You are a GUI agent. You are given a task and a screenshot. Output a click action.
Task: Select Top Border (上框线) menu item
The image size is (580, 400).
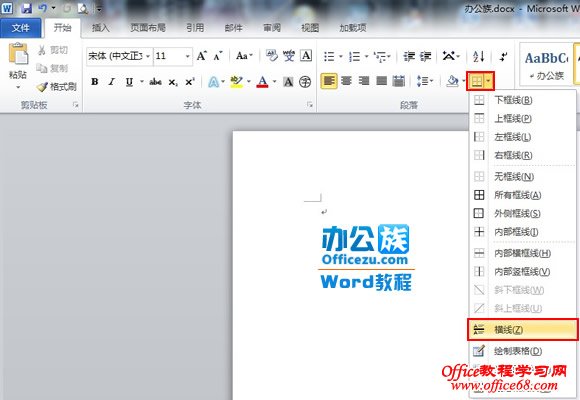(522, 118)
